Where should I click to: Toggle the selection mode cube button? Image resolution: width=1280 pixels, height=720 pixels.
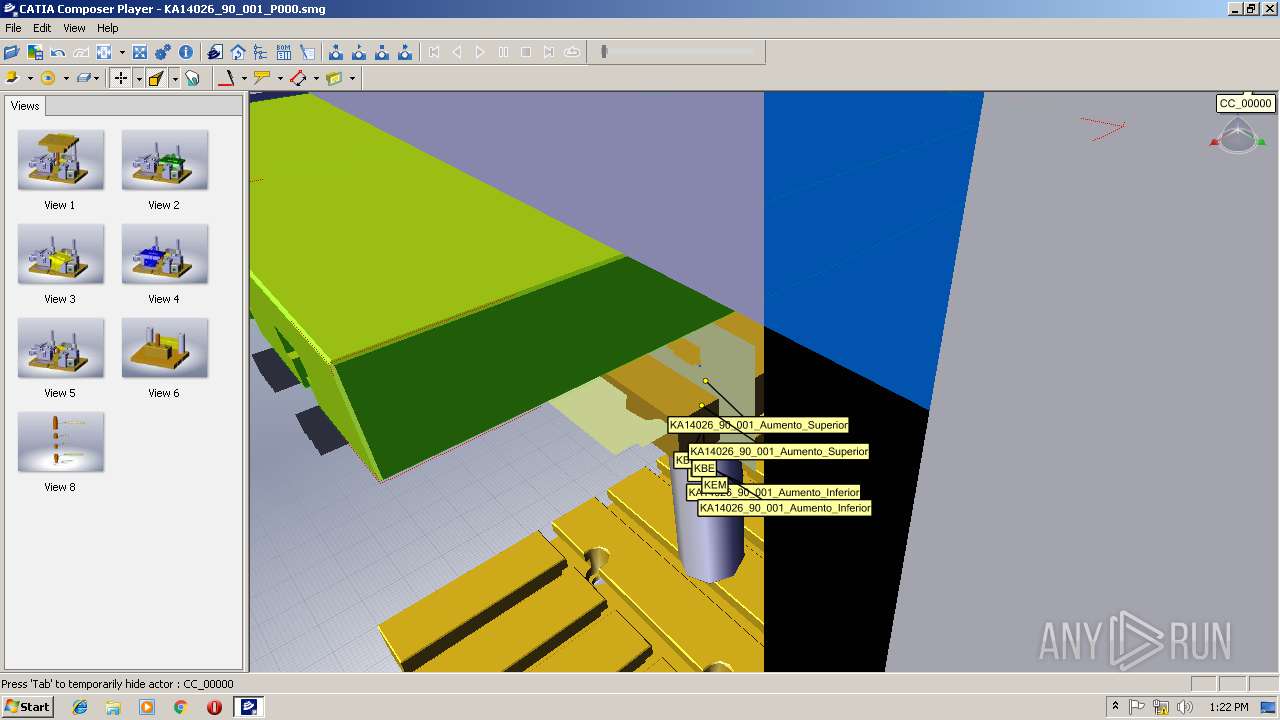coord(156,78)
